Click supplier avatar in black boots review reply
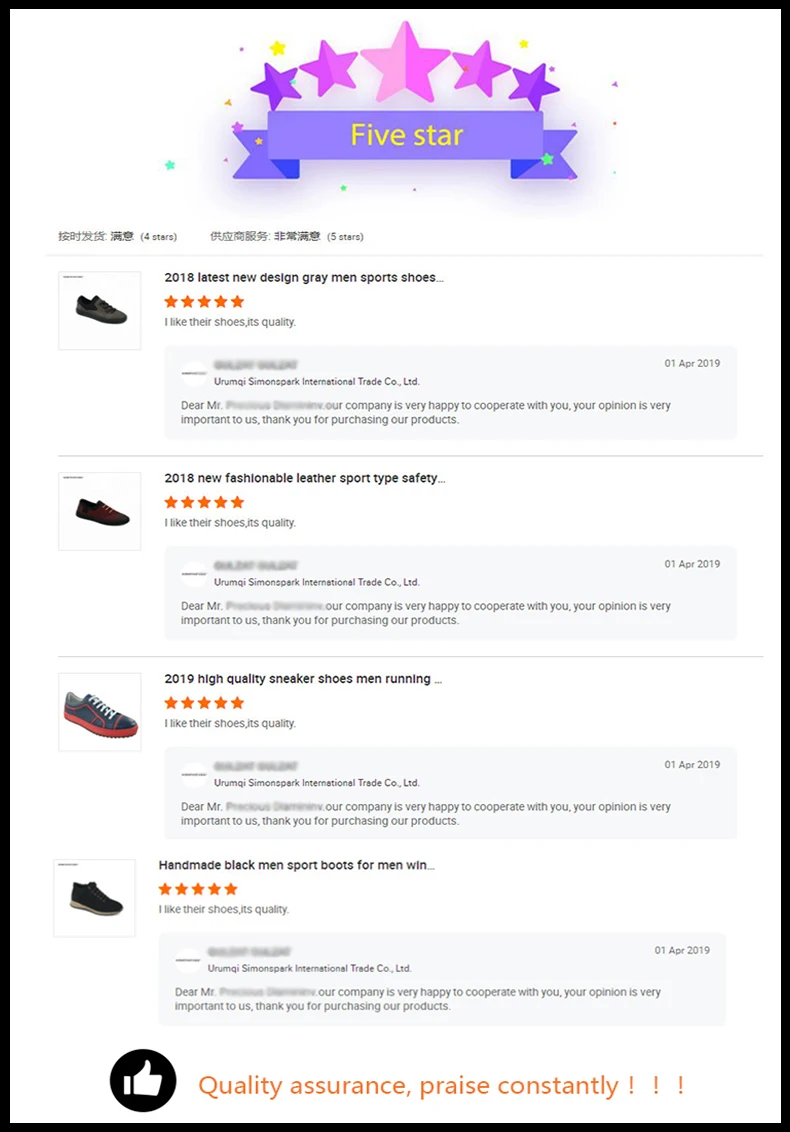790x1132 pixels. pyautogui.click(x=188, y=960)
